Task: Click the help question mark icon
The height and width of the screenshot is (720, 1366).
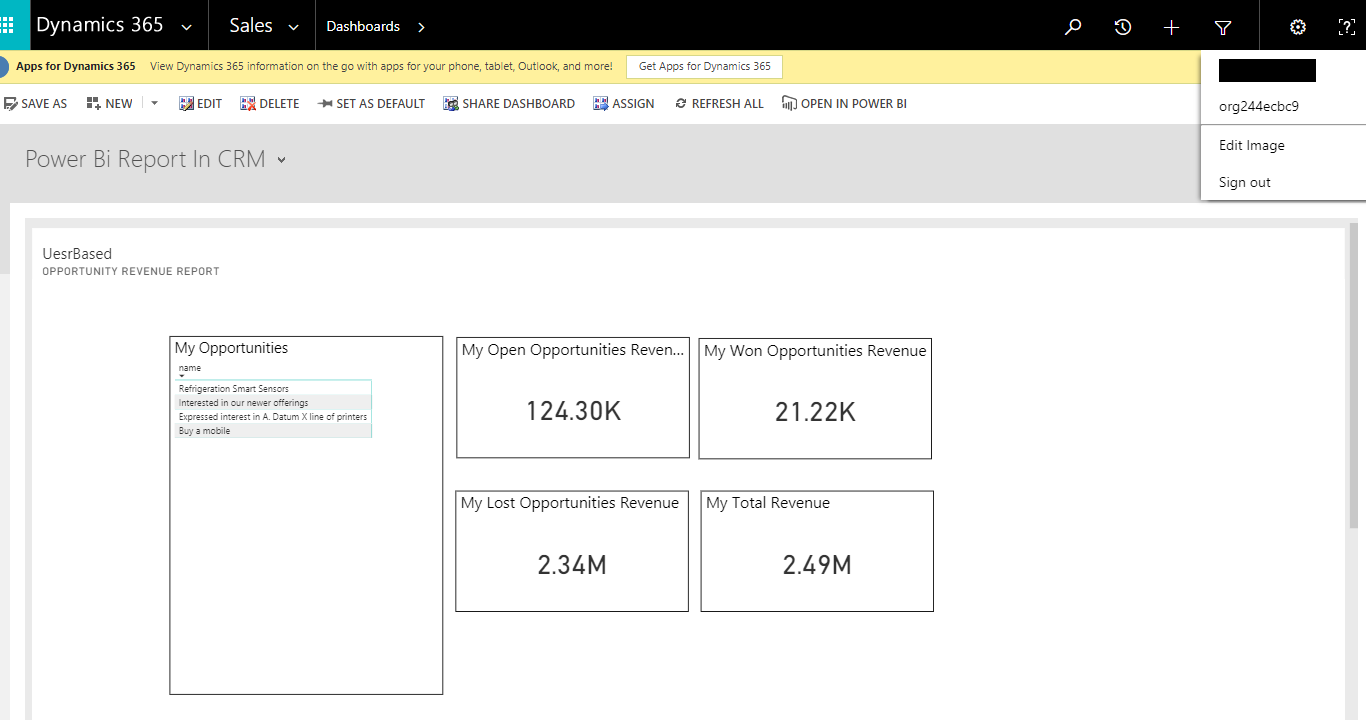Action: pyautogui.click(x=1347, y=27)
